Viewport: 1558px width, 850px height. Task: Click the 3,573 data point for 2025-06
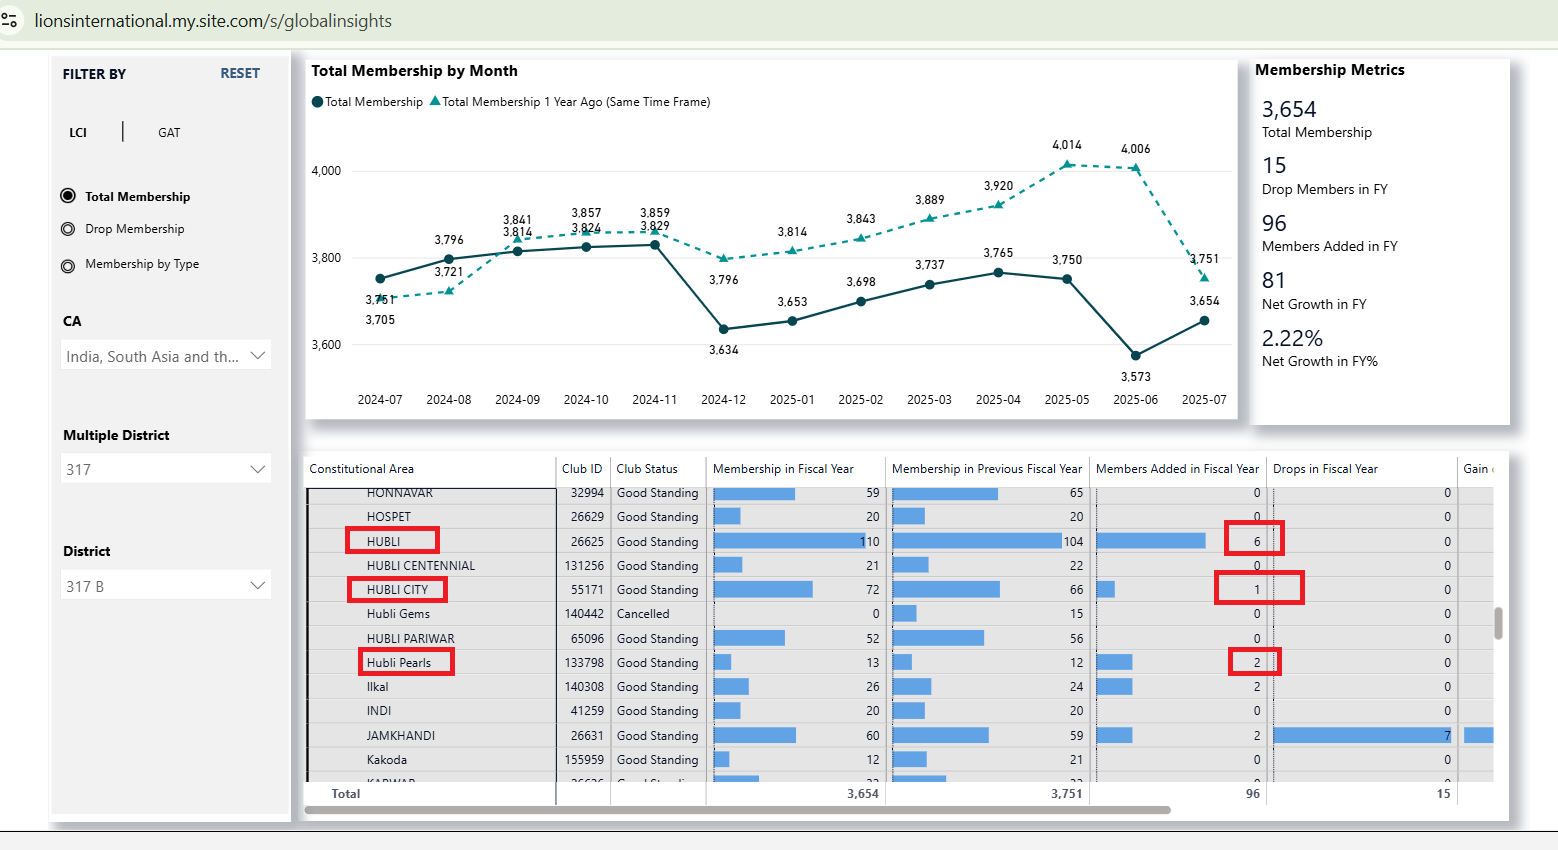pyautogui.click(x=1135, y=356)
